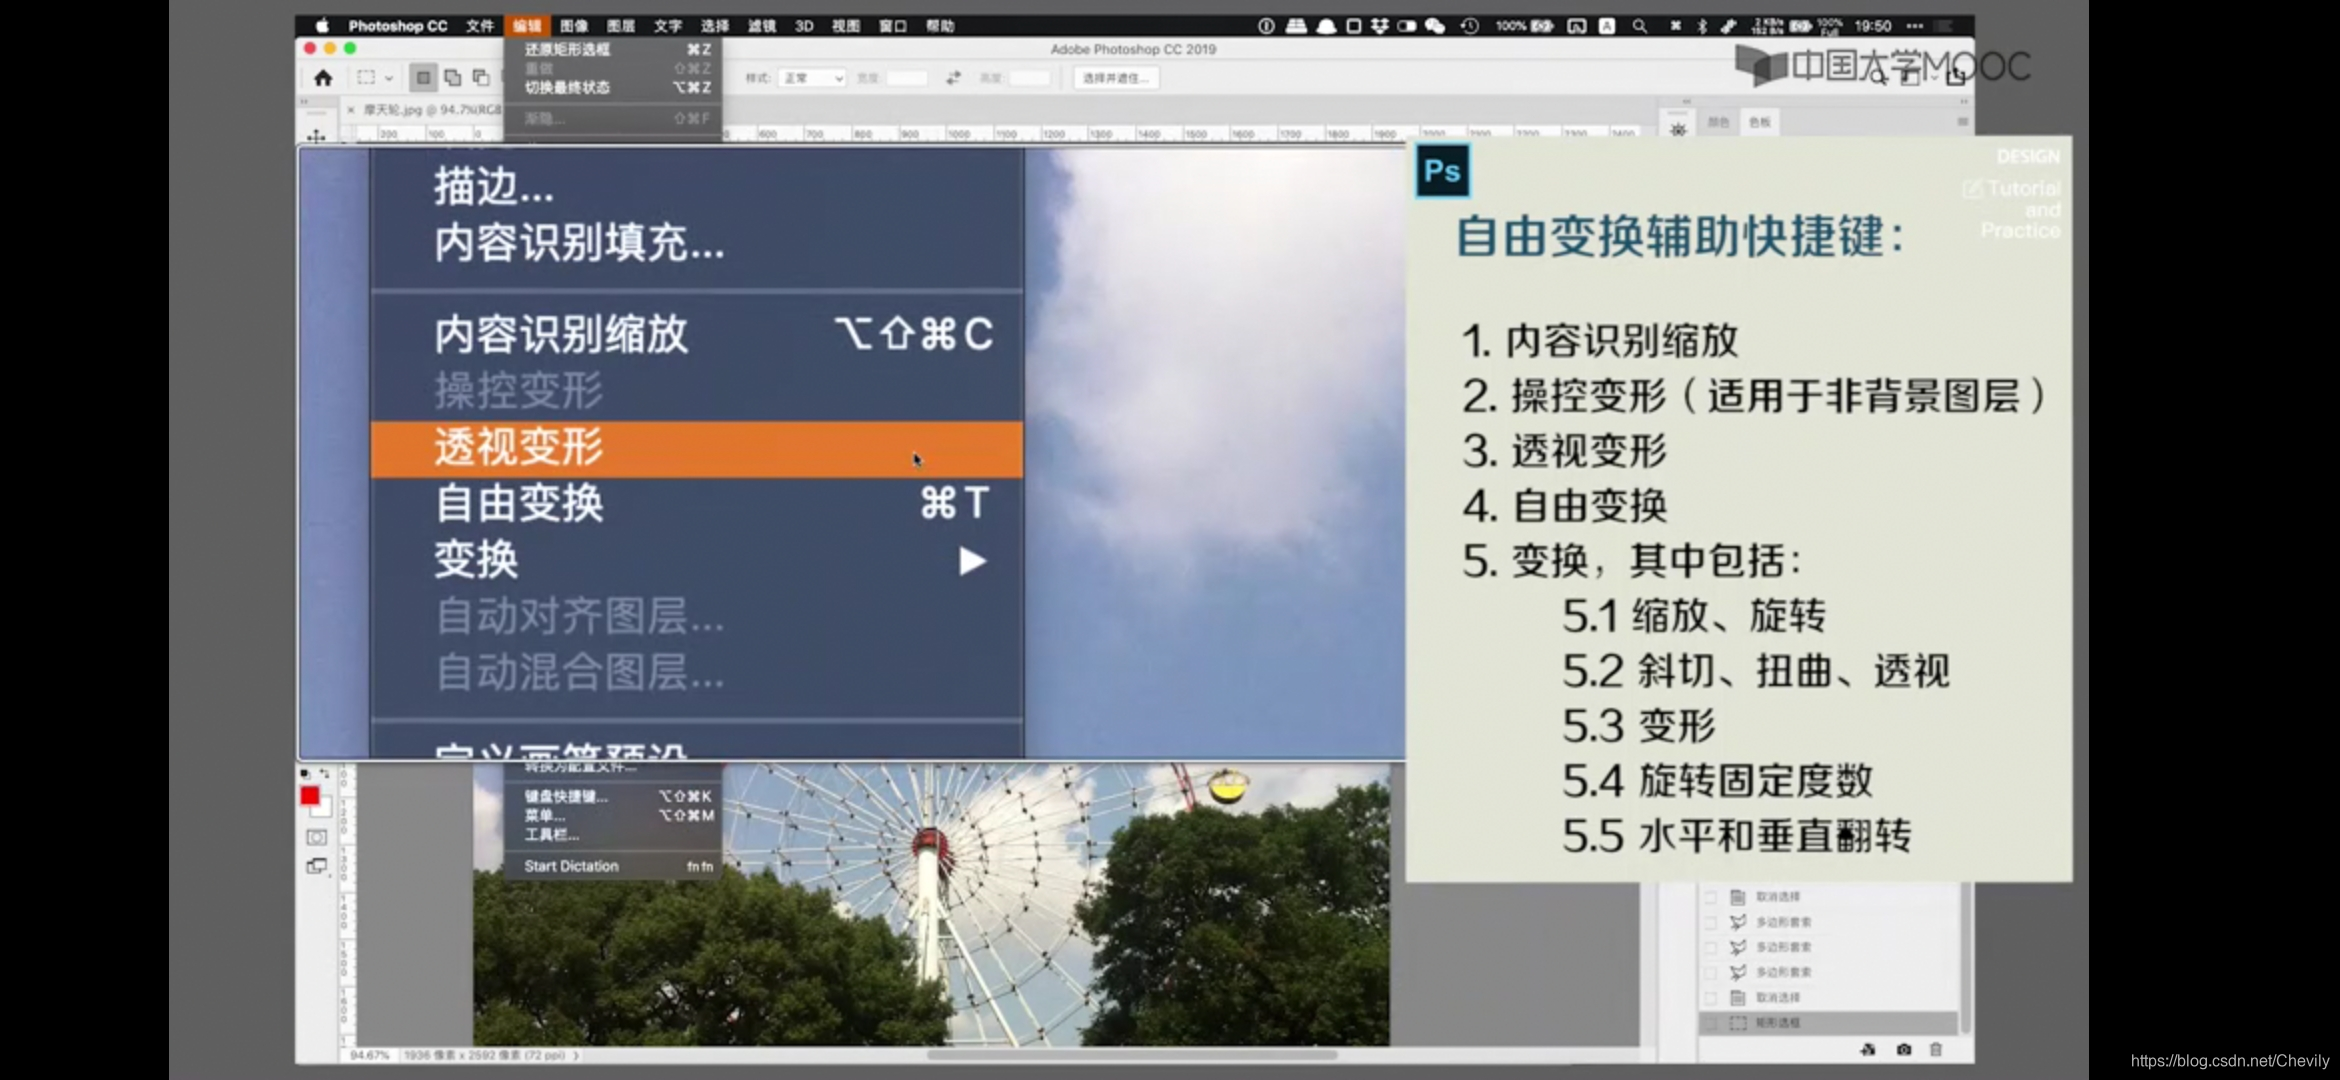The height and width of the screenshot is (1080, 2340).
Task: Choose 透视变形 in the menu
Action: 697,449
